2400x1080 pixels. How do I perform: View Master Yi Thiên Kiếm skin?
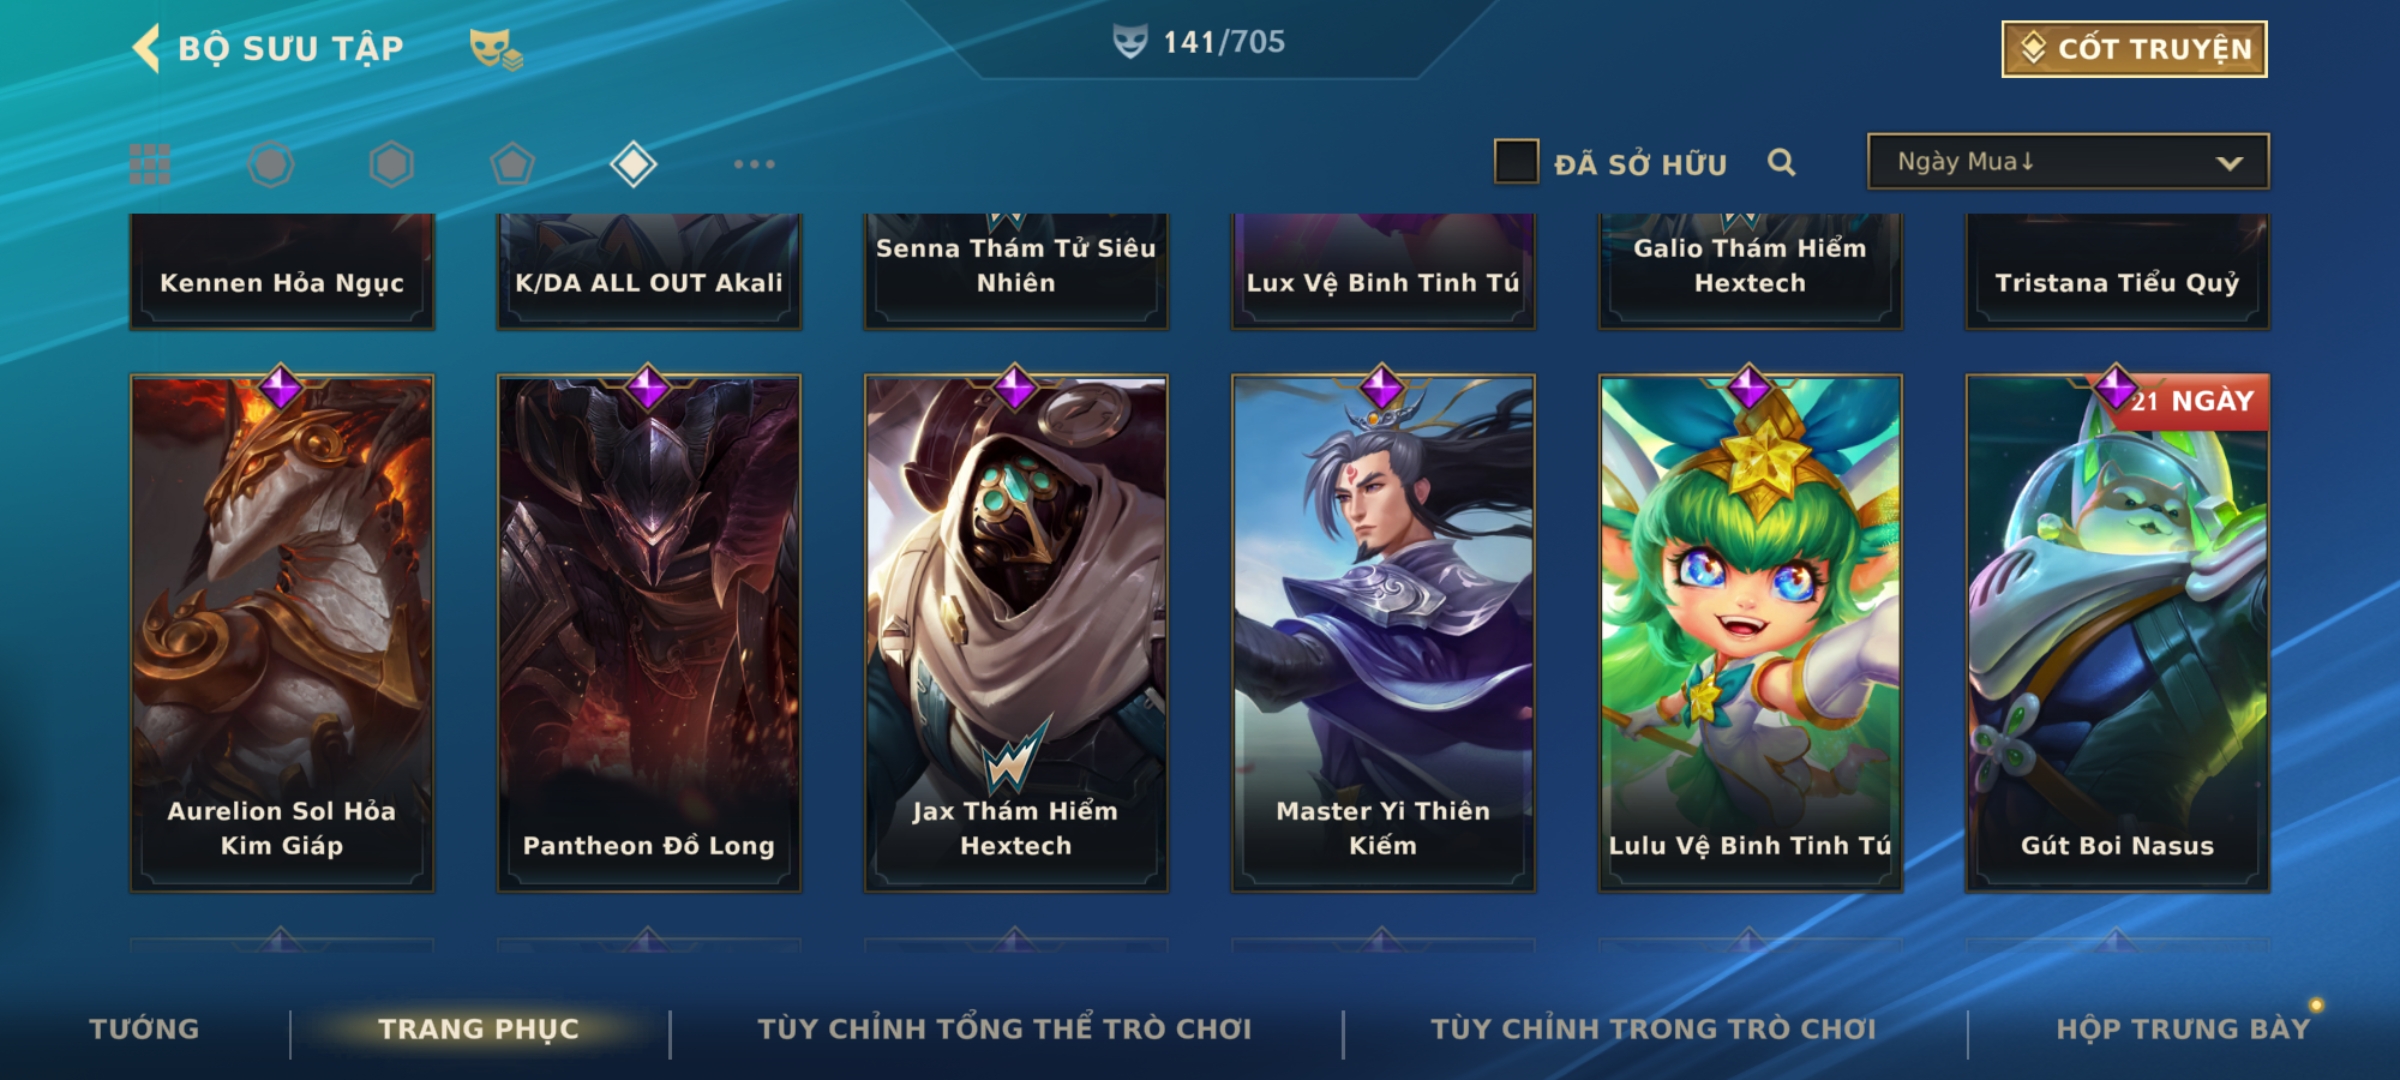[1383, 633]
